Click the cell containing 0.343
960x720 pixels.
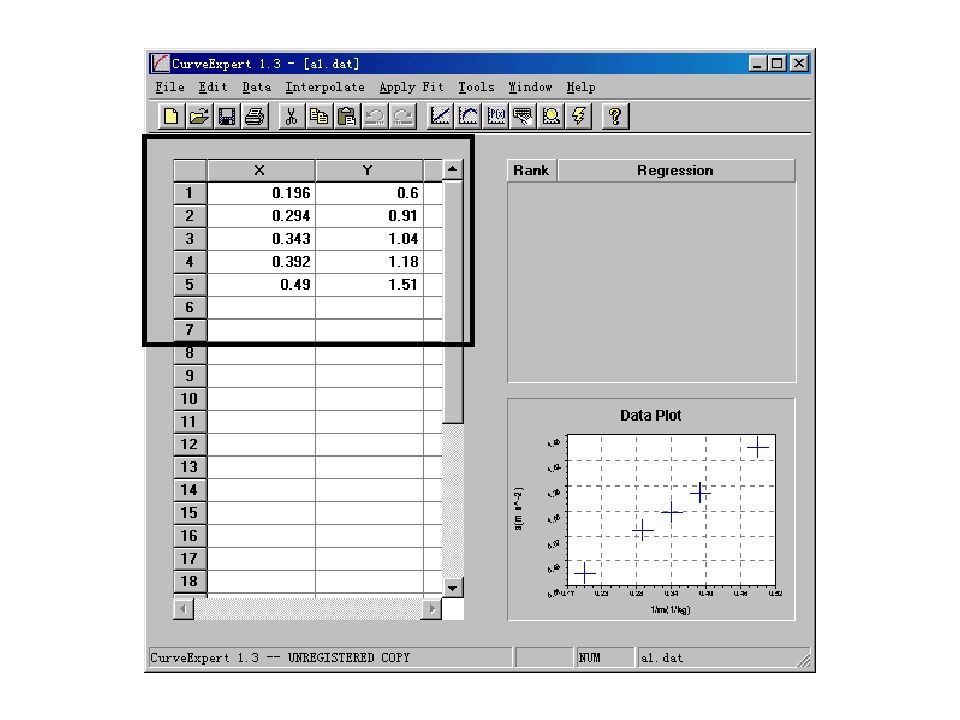261,239
